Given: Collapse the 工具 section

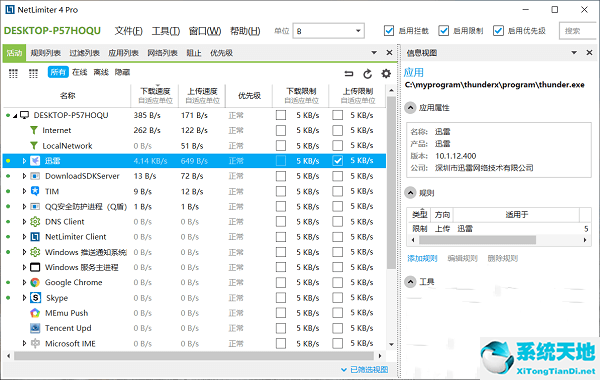Looking at the screenshot, I should [x=410, y=282].
